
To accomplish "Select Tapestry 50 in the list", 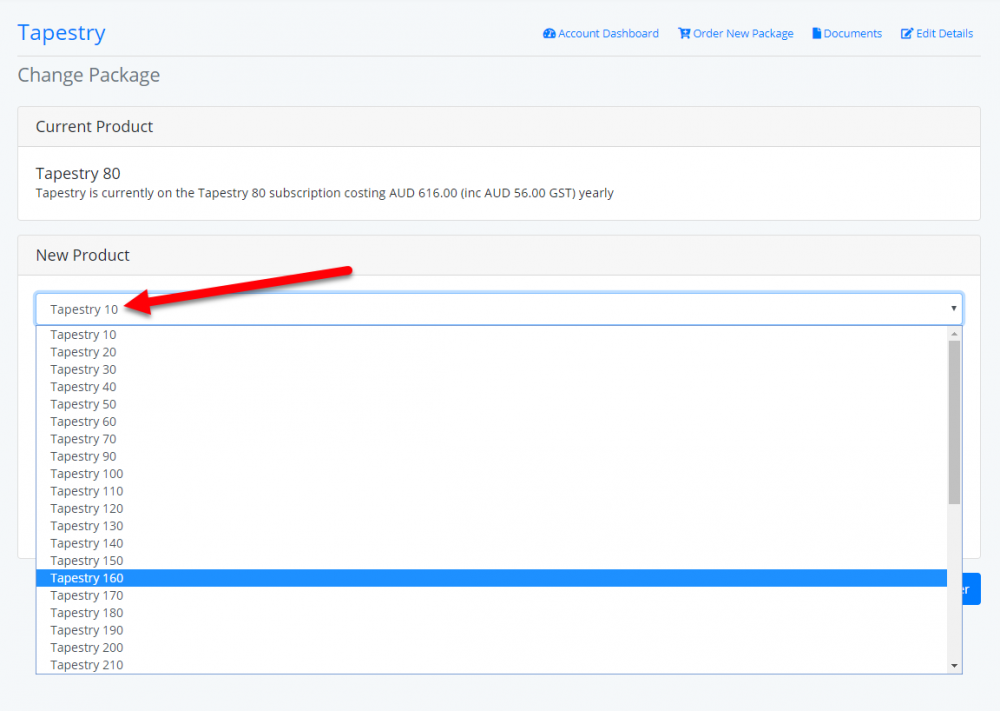I will (x=491, y=404).
